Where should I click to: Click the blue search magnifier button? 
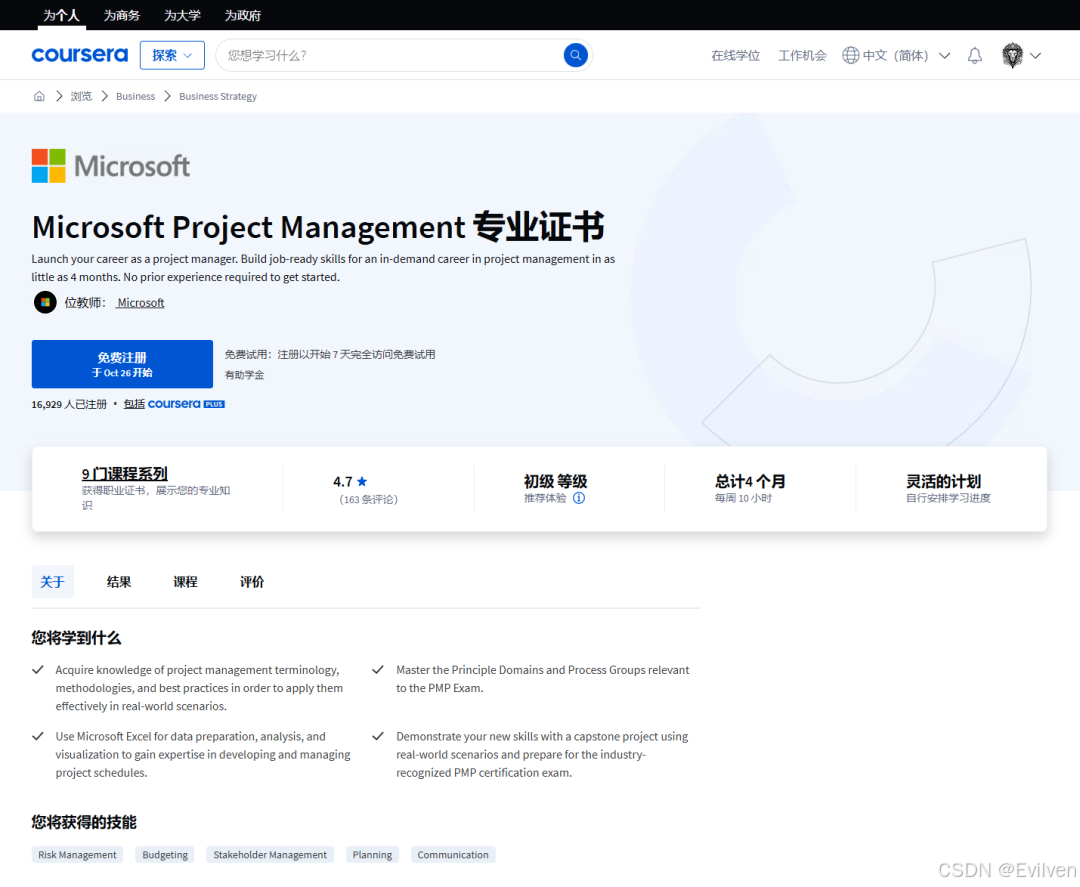pos(575,55)
